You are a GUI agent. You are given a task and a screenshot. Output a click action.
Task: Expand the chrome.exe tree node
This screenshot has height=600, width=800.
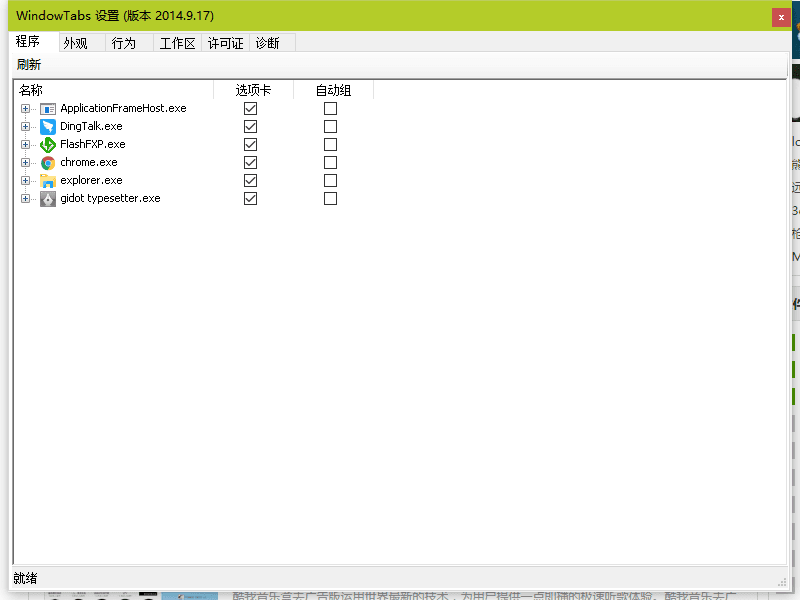tap(25, 162)
